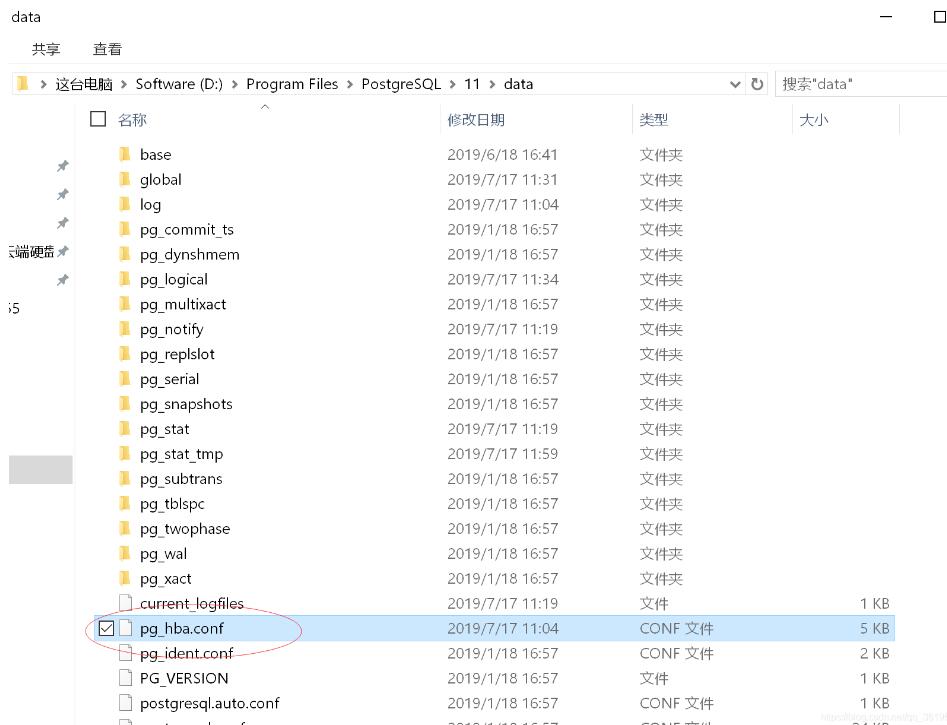Click the first pin icon in sidebar
Image resolution: width=947 pixels, height=725 pixels.
[62, 166]
